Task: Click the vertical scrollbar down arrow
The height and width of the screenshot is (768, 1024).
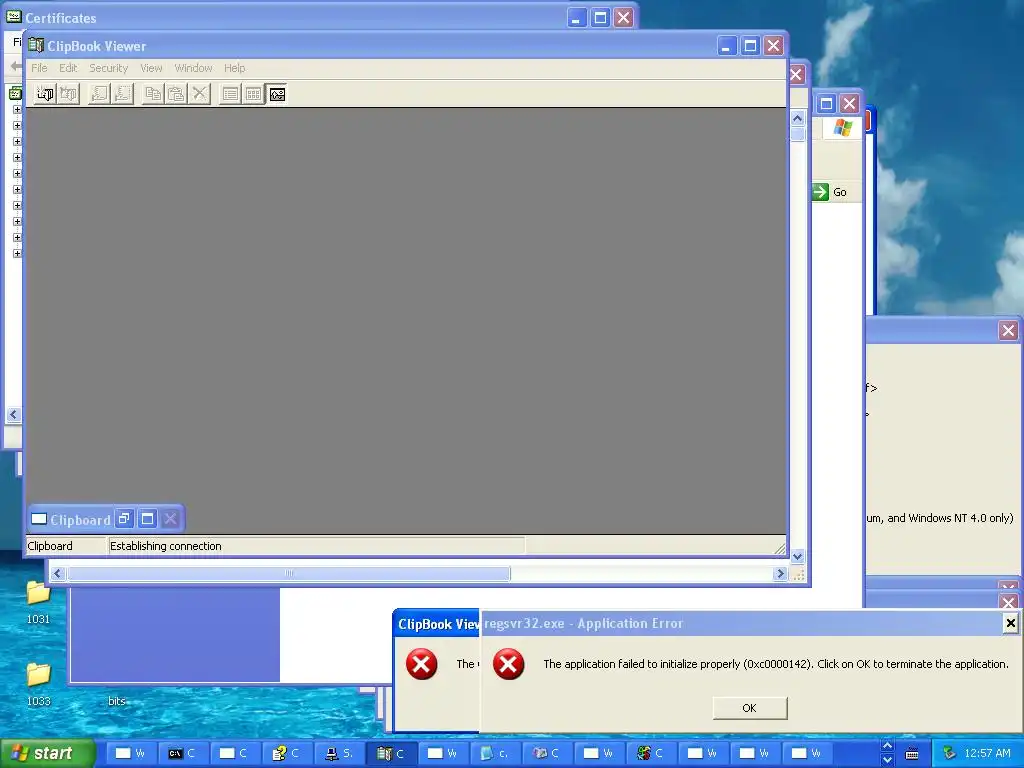Action: coord(797,556)
